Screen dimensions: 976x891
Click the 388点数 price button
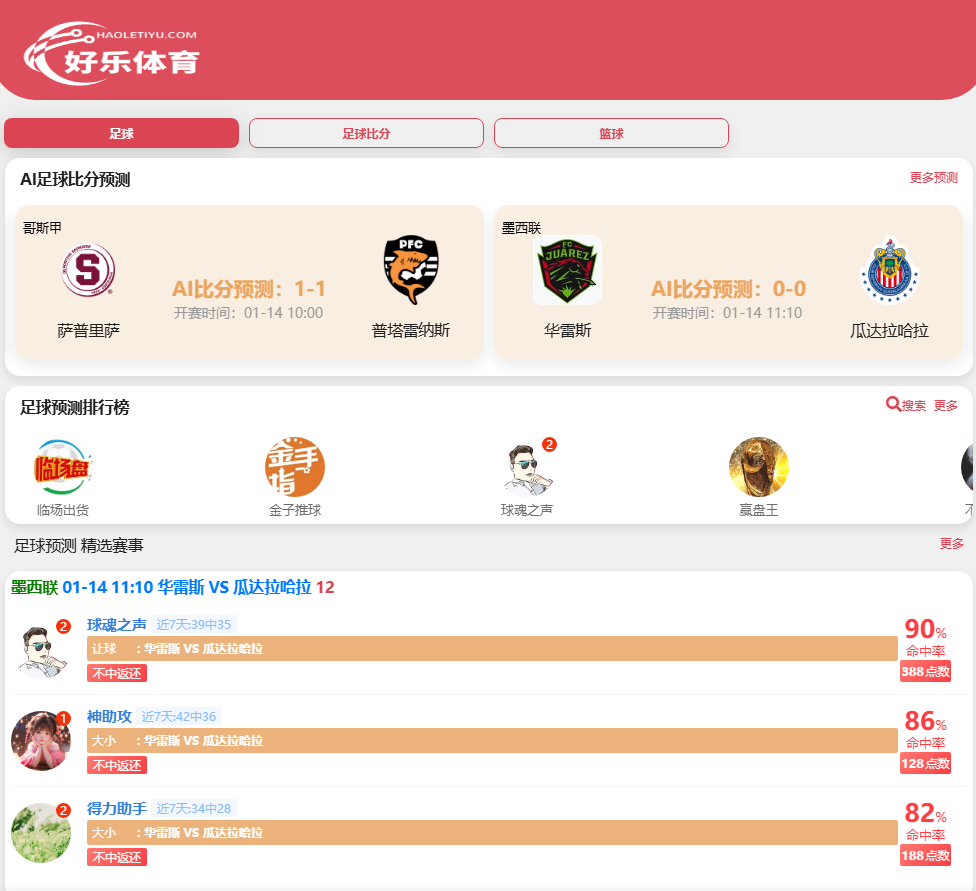tap(925, 672)
